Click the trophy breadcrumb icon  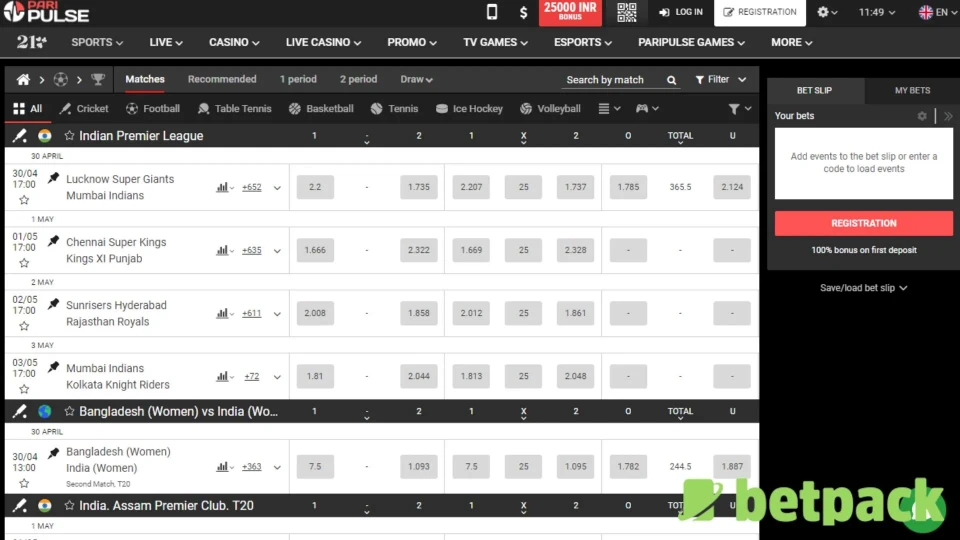pos(98,80)
